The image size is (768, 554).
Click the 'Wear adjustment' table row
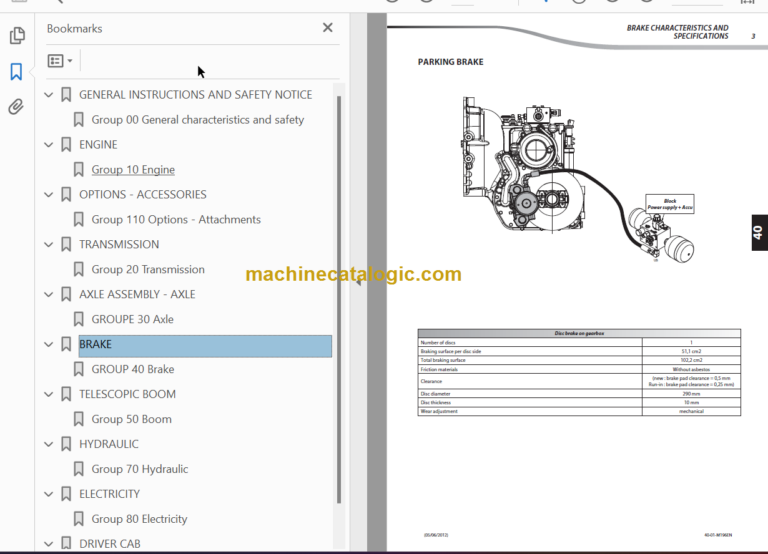[x=579, y=411]
